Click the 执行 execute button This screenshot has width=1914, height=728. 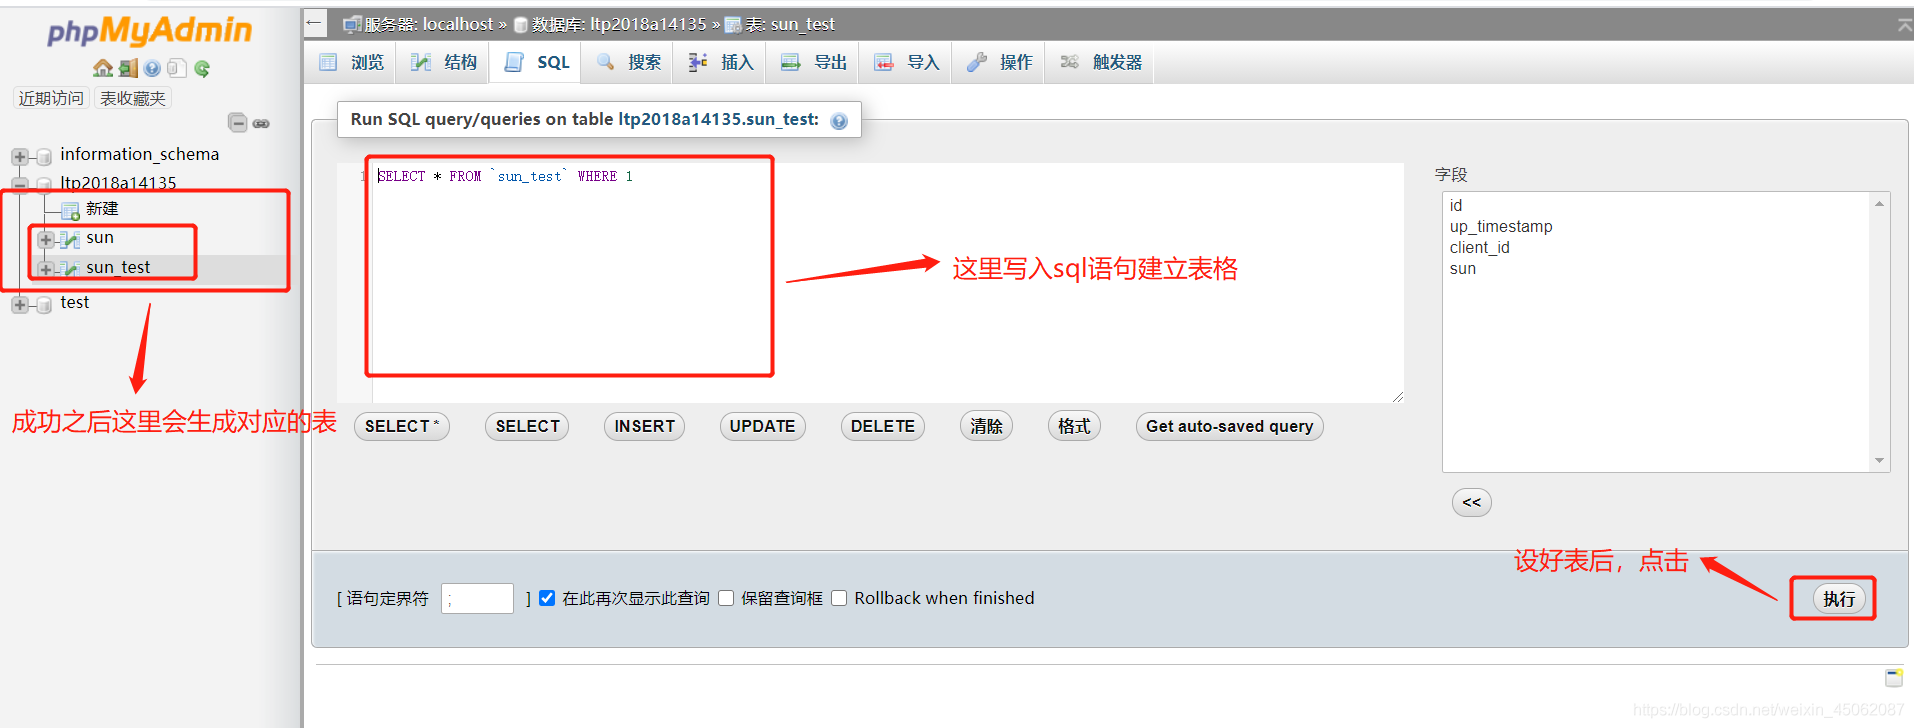tap(1839, 598)
